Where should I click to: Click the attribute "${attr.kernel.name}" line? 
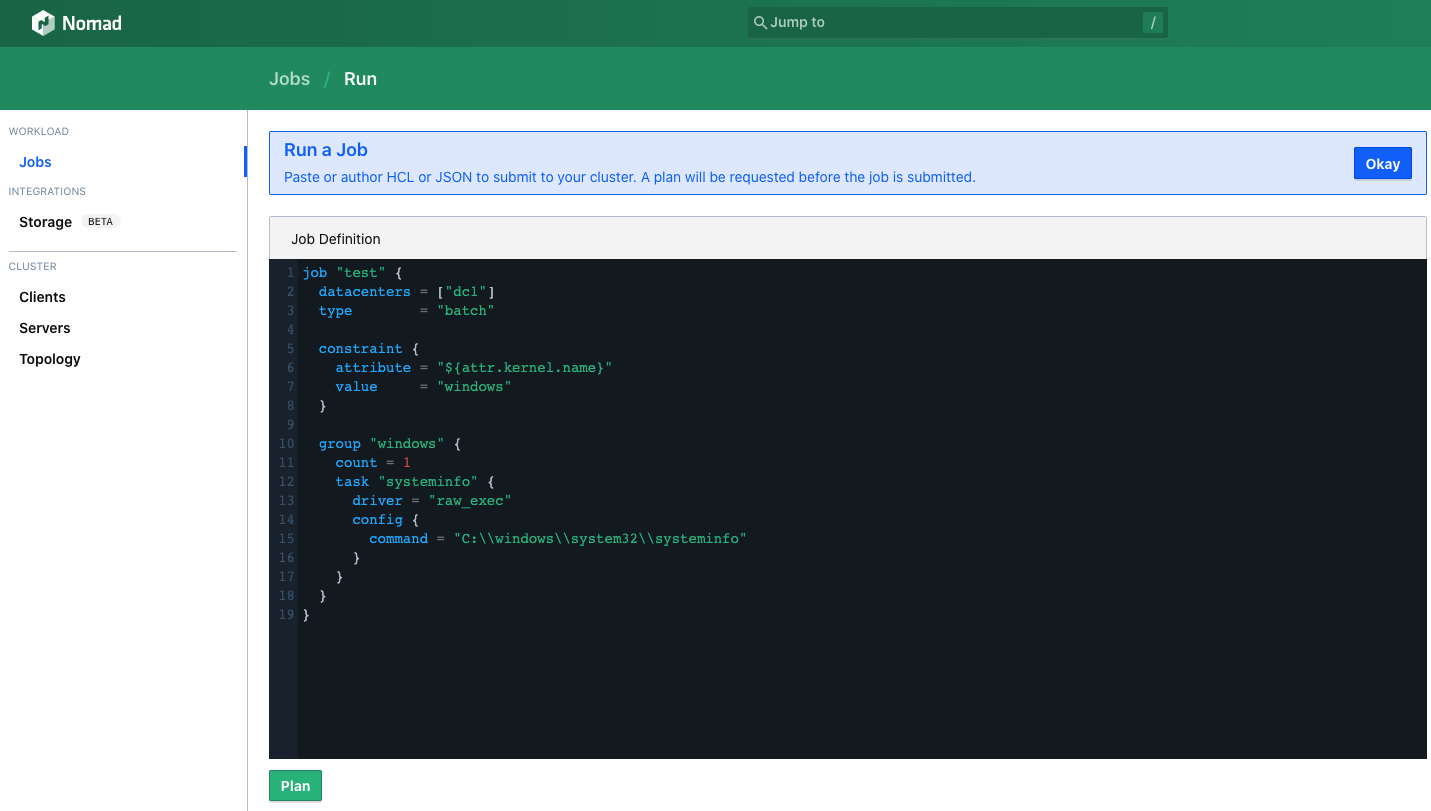pyautogui.click(x=474, y=368)
